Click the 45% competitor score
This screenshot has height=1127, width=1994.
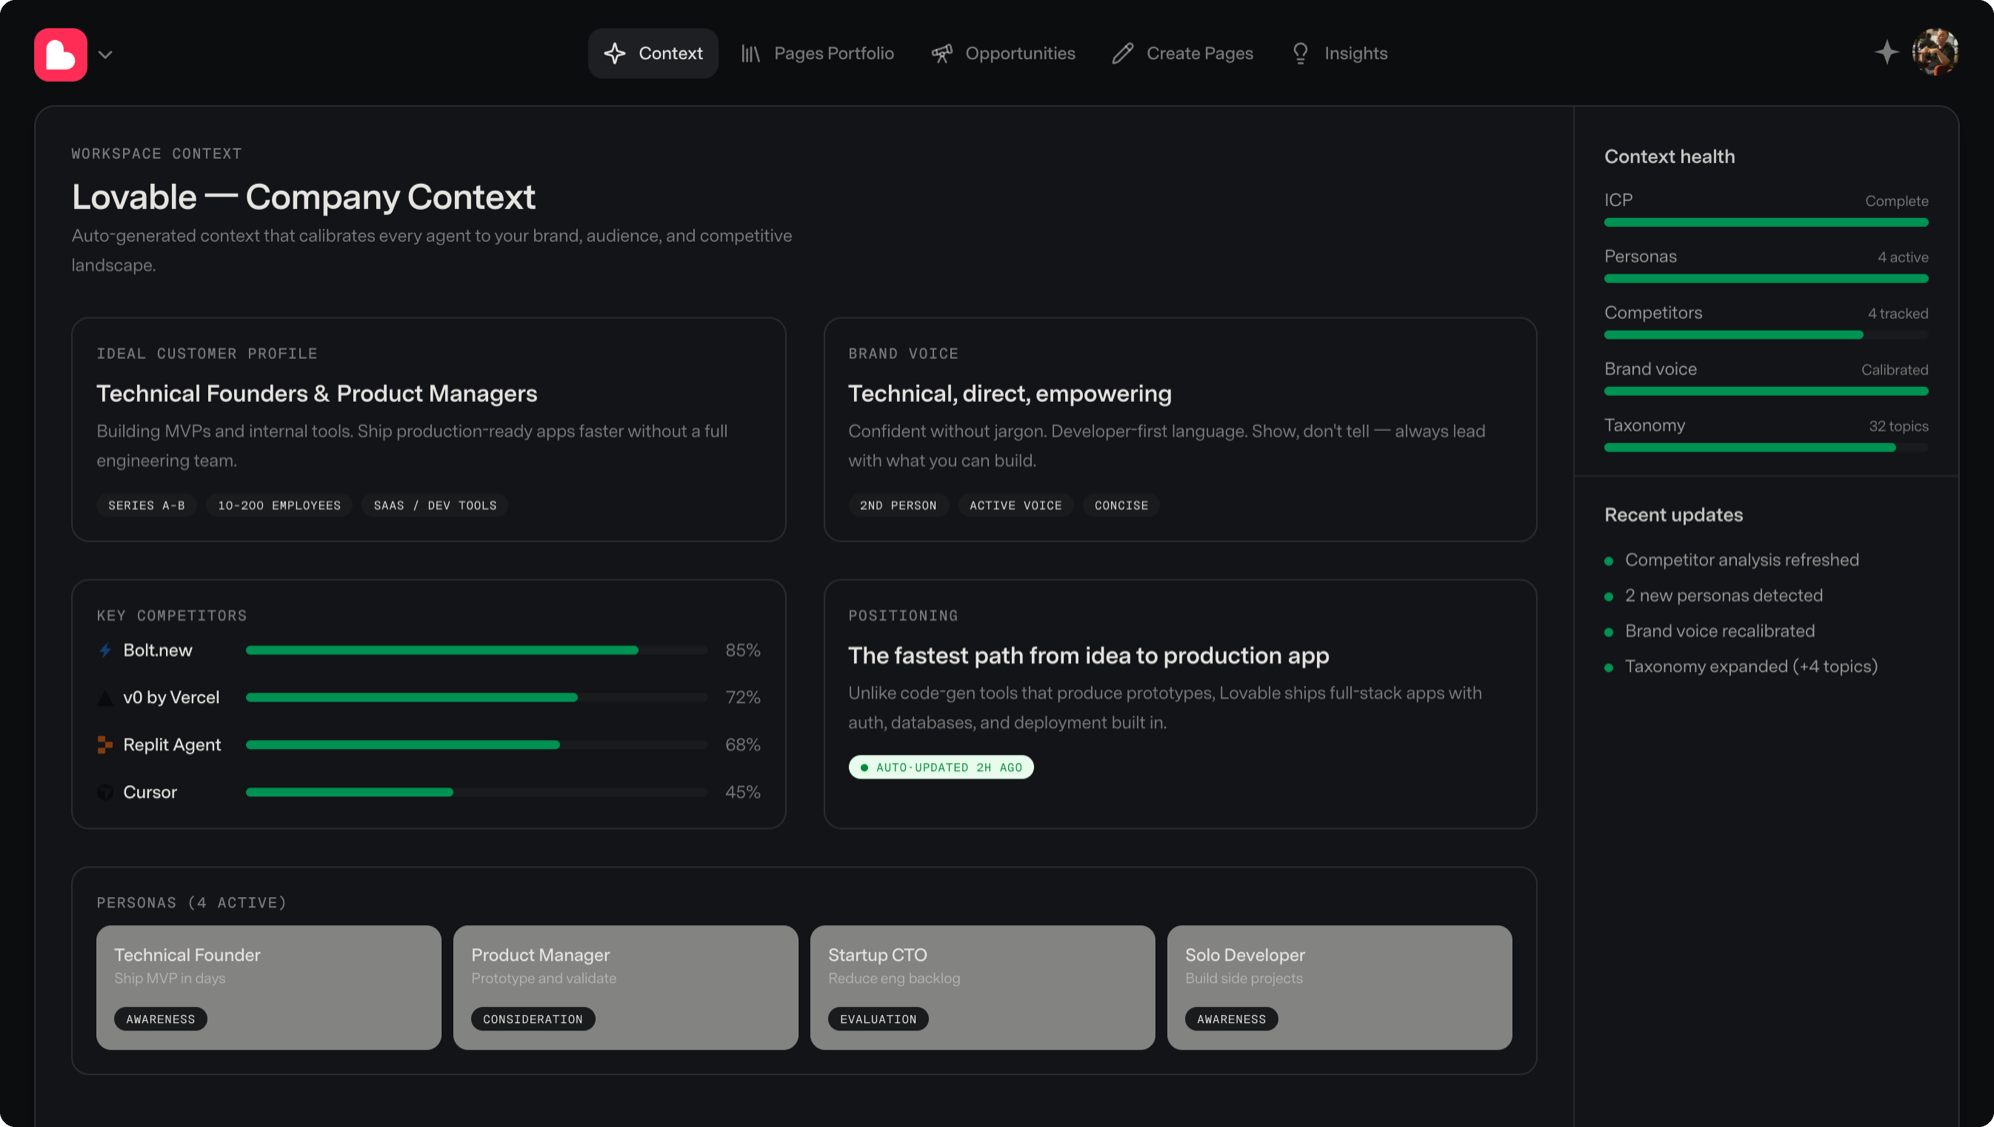[743, 792]
